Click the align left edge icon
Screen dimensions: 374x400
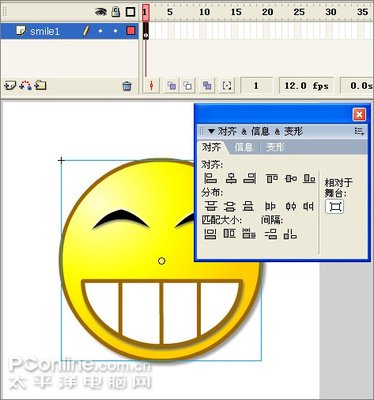[x=210, y=178]
